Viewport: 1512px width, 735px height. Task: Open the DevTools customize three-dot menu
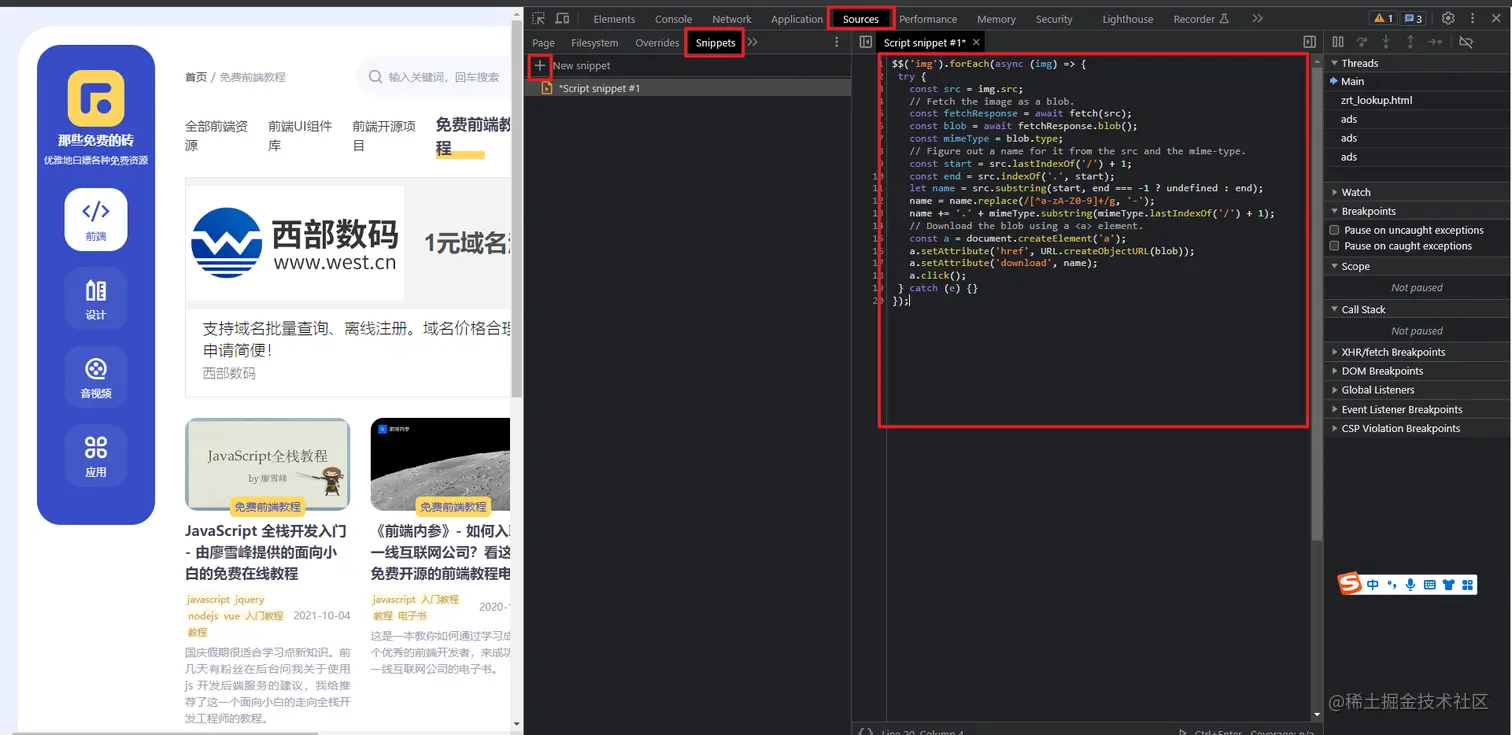(1470, 18)
